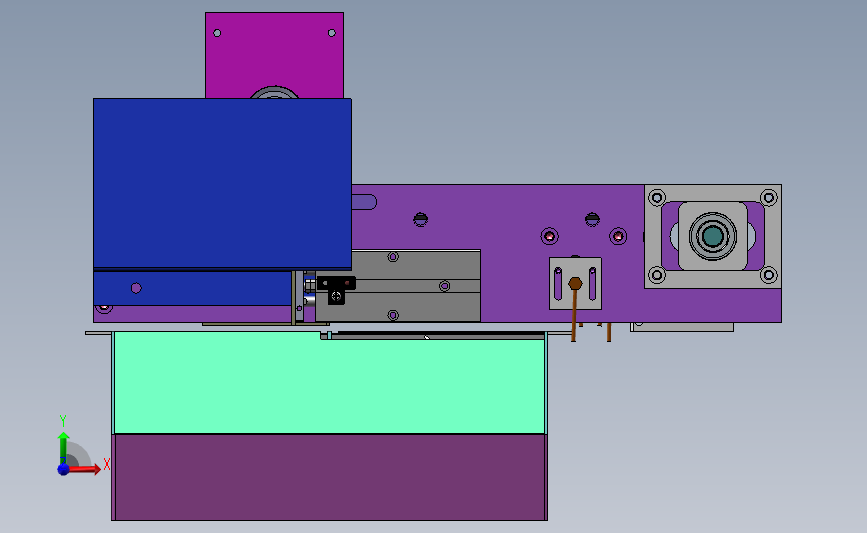The height and width of the screenshot is (533, 867).
Task: Select the rounded slot beside the blue cover
Action: click(x=364, y=202)
